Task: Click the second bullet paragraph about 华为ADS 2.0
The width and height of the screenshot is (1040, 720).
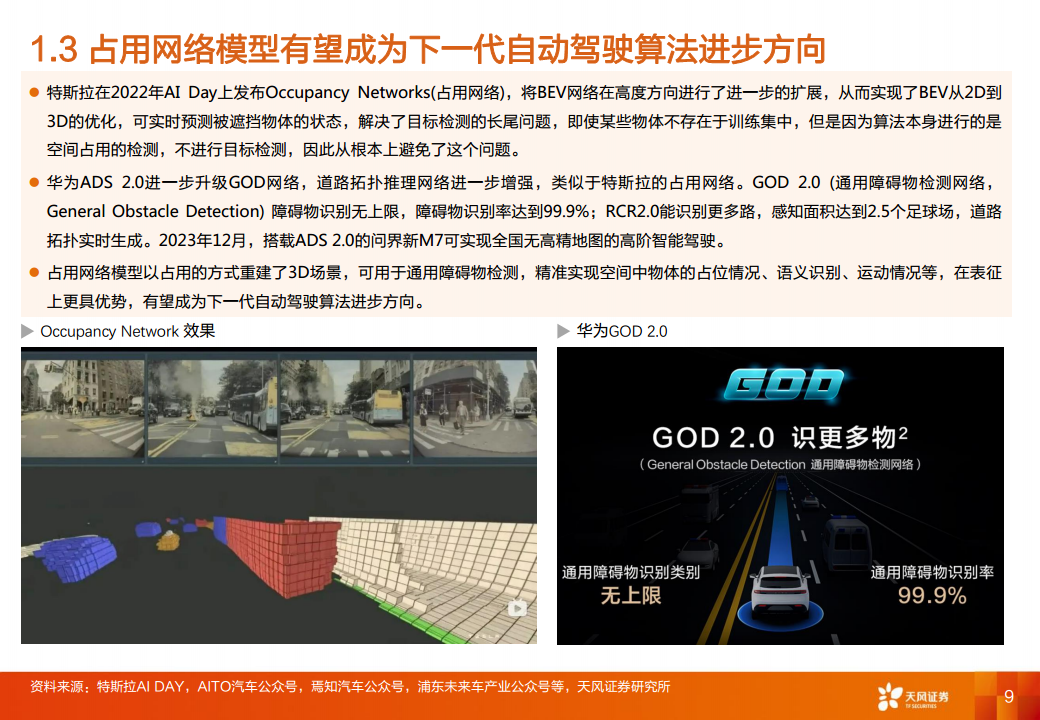Action: (x=524, y=211)
